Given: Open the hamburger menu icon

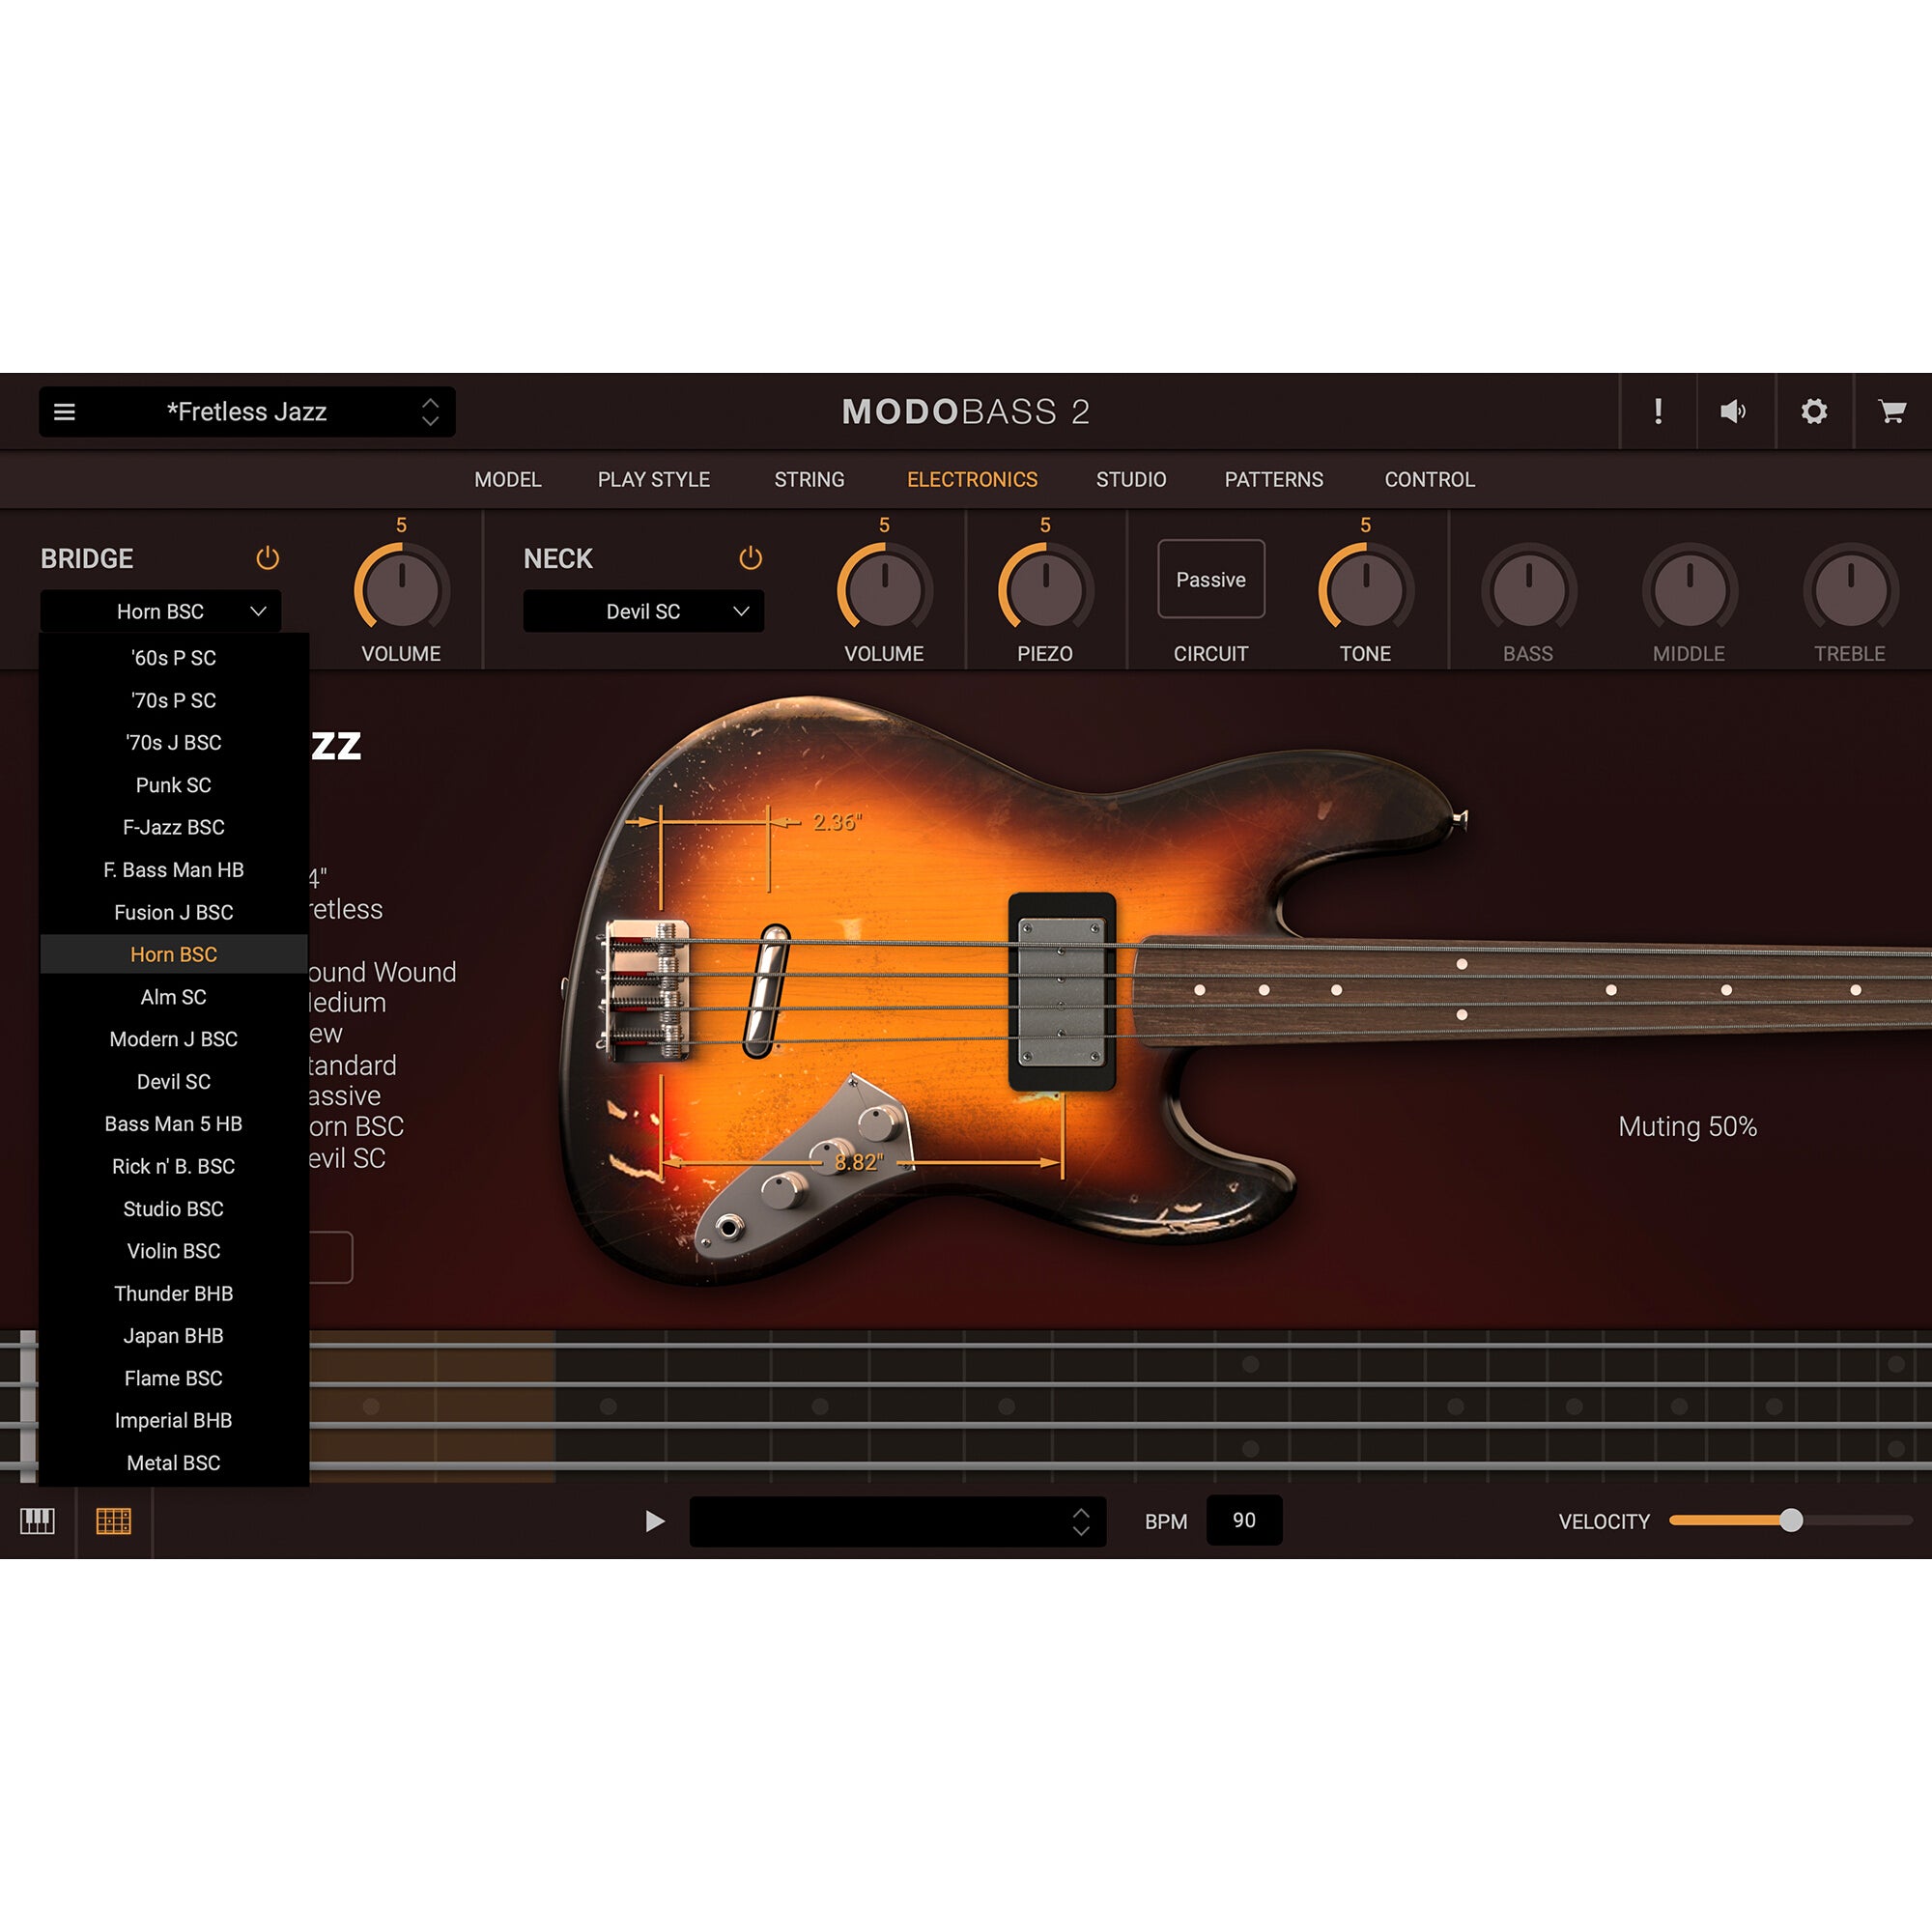Looking at the screenshot, I should point(64,412).
